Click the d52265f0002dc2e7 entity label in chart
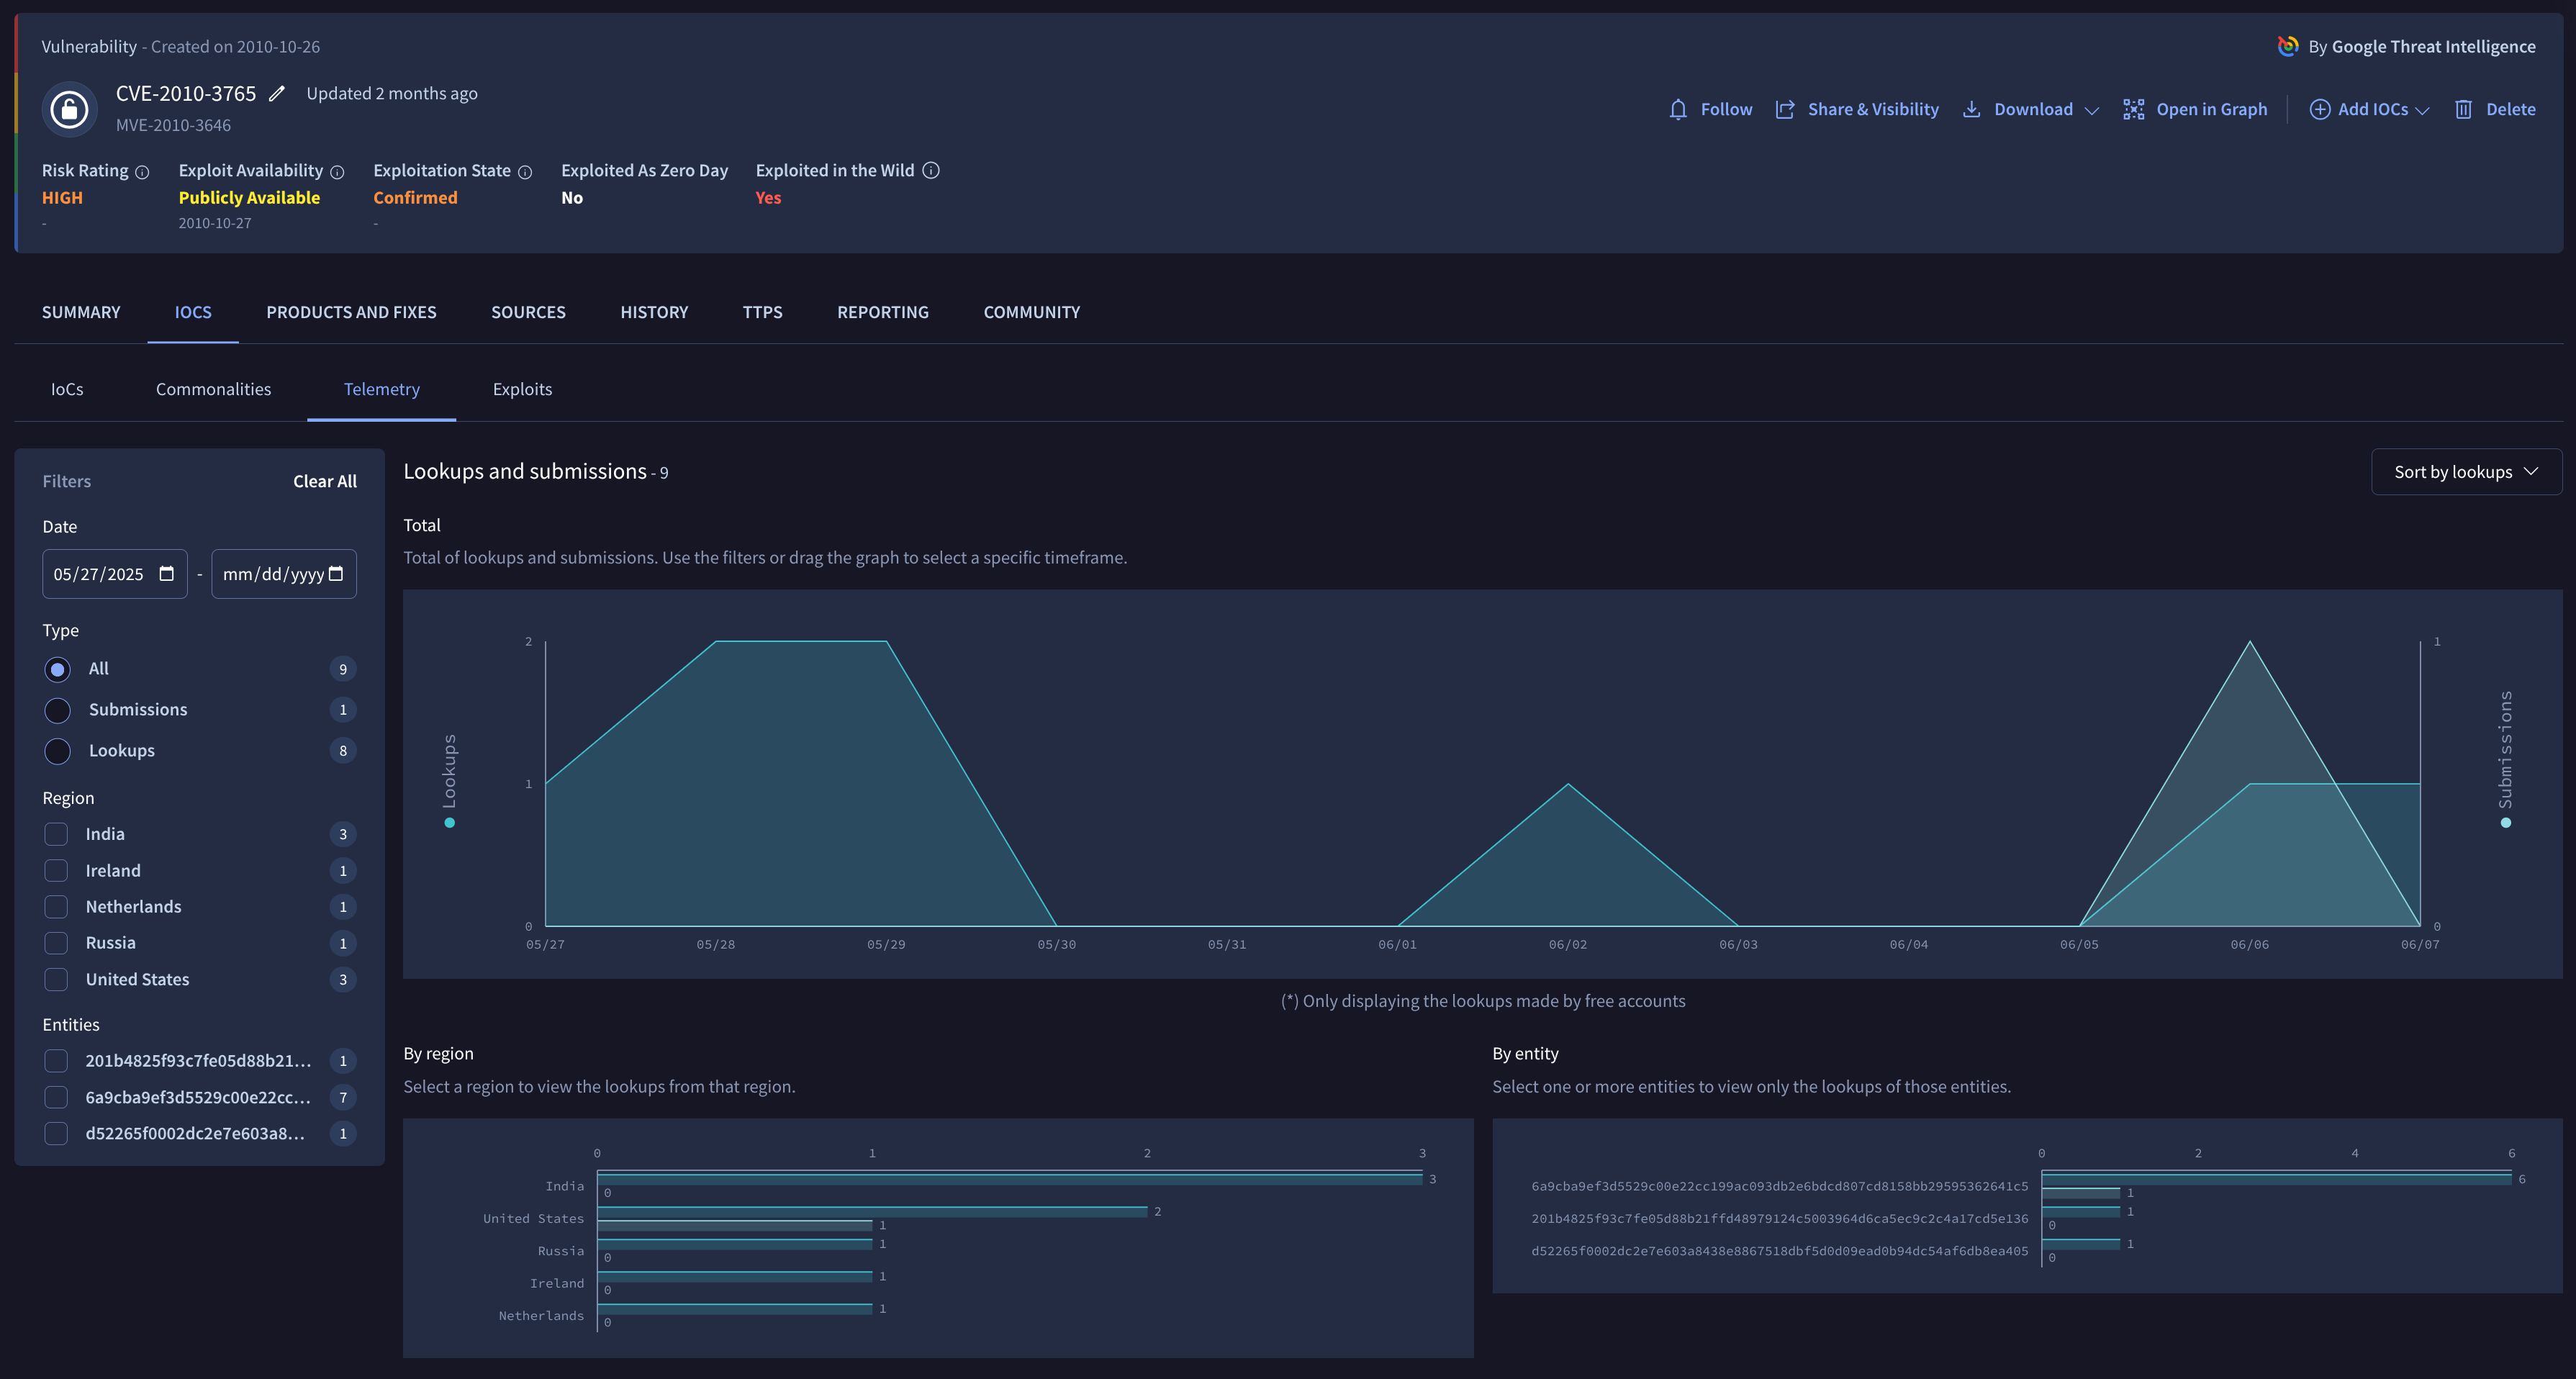The height and width of the screenshot is (1379, 2576). (1780, 1251)
